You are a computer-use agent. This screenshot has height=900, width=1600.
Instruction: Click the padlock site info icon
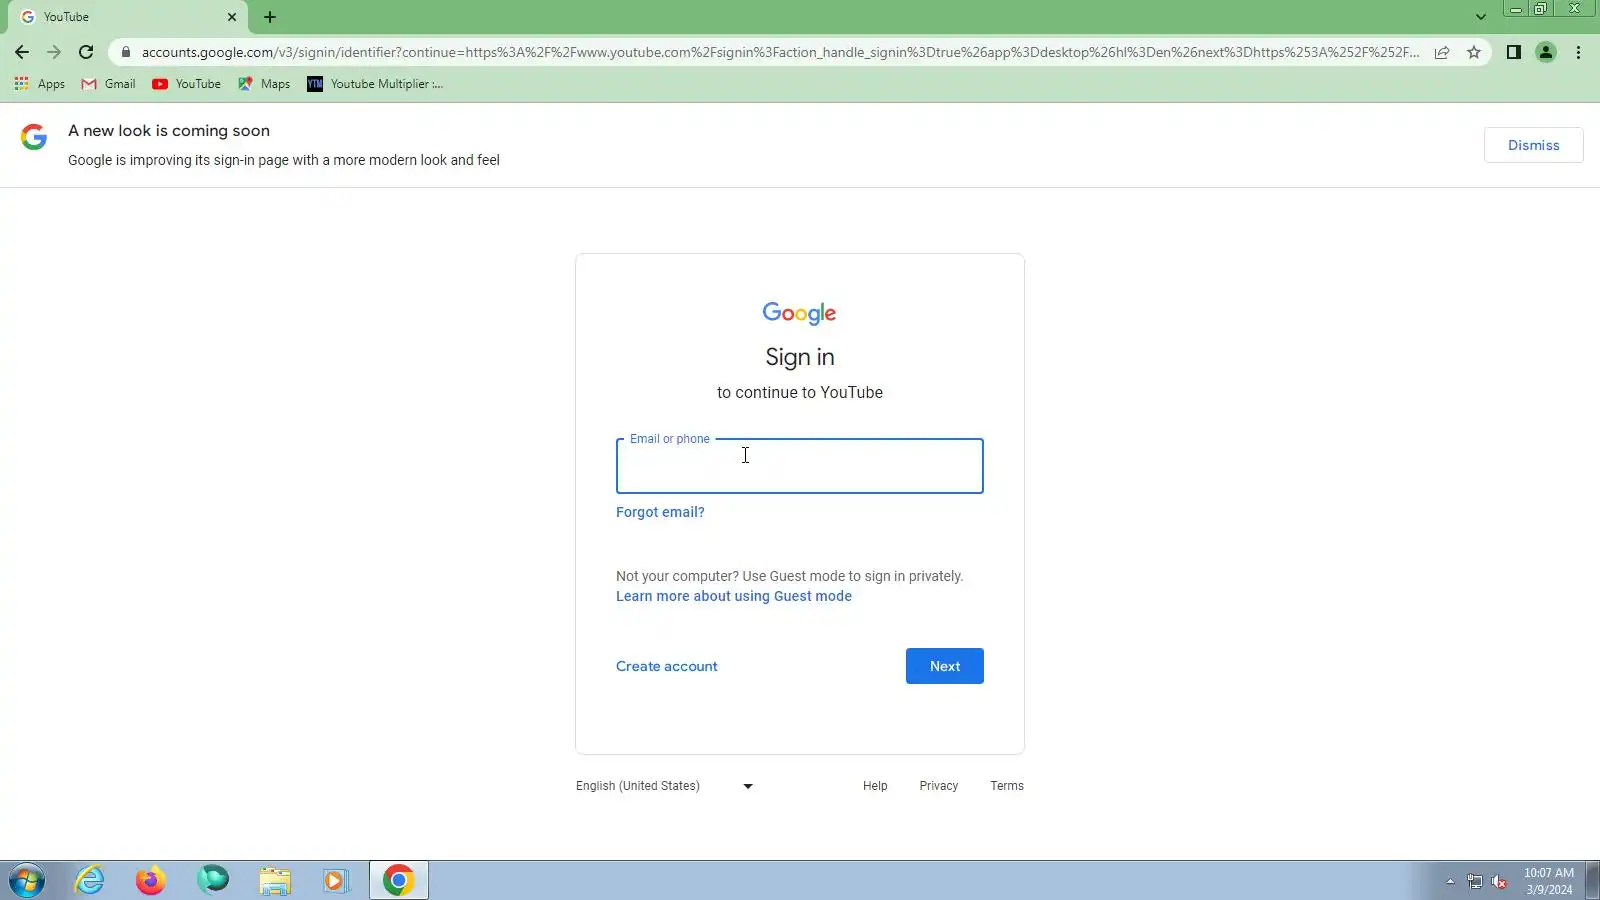(126, 52)
